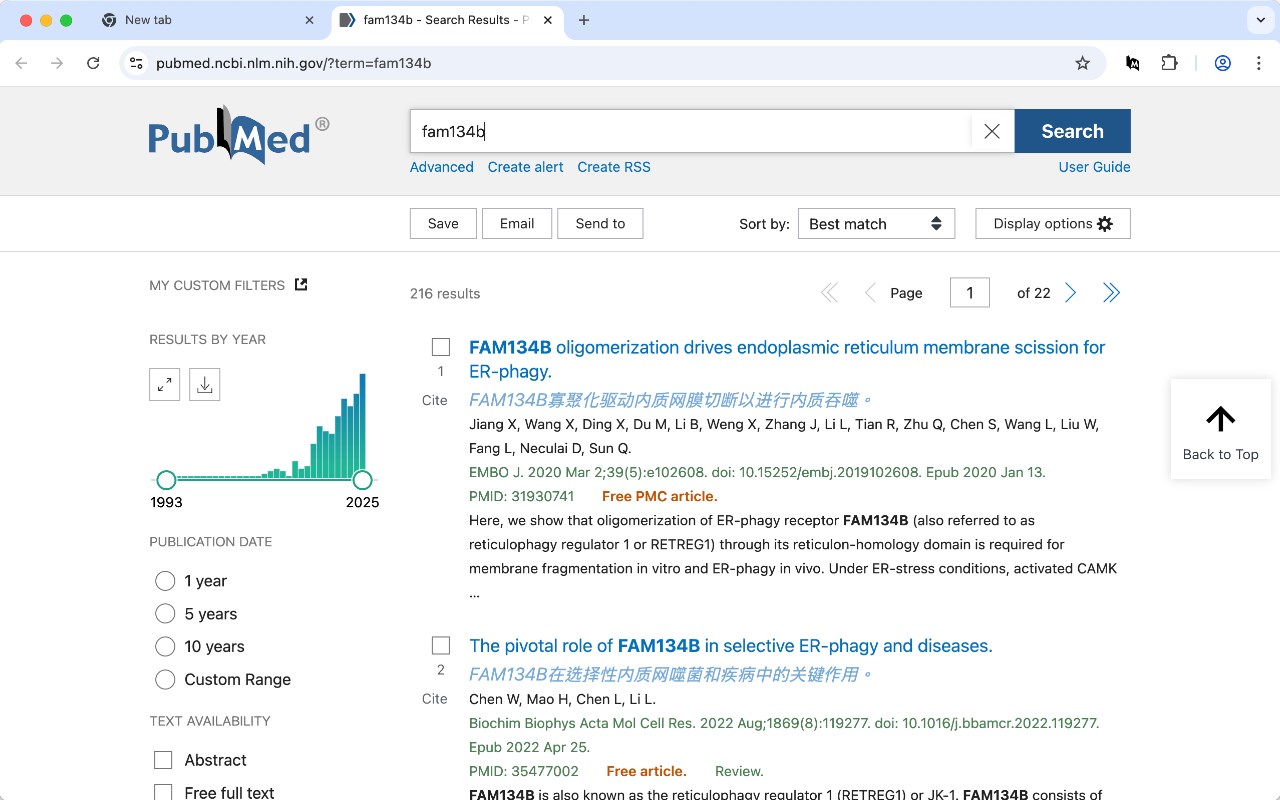Click Cite under result 2

click(x=435, y=699)
